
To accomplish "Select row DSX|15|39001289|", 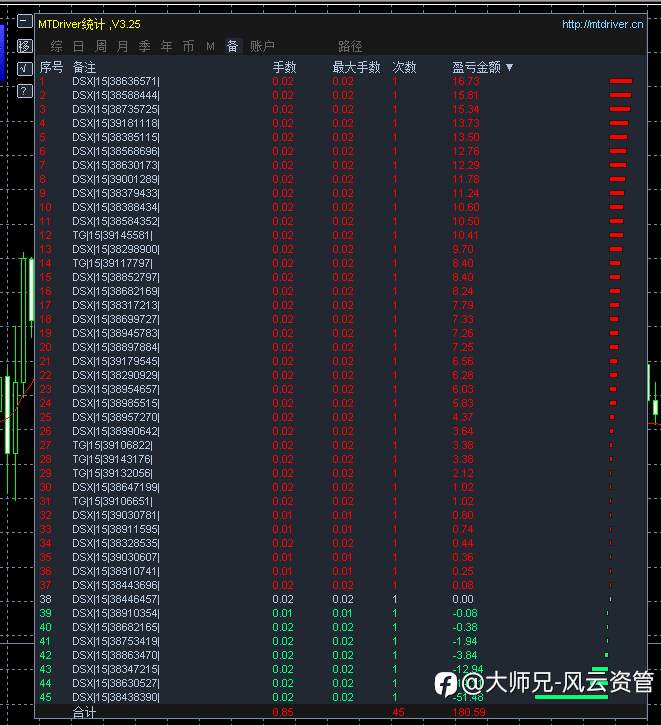I will 341,179.
